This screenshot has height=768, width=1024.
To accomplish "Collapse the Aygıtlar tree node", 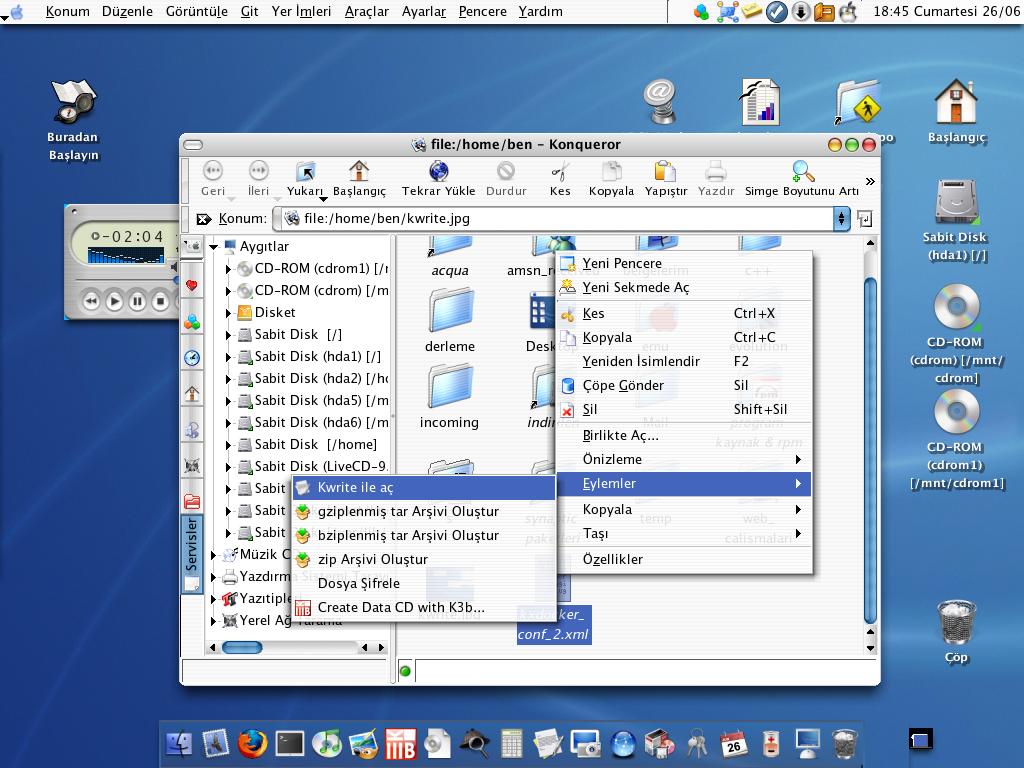I will point(214,247).
